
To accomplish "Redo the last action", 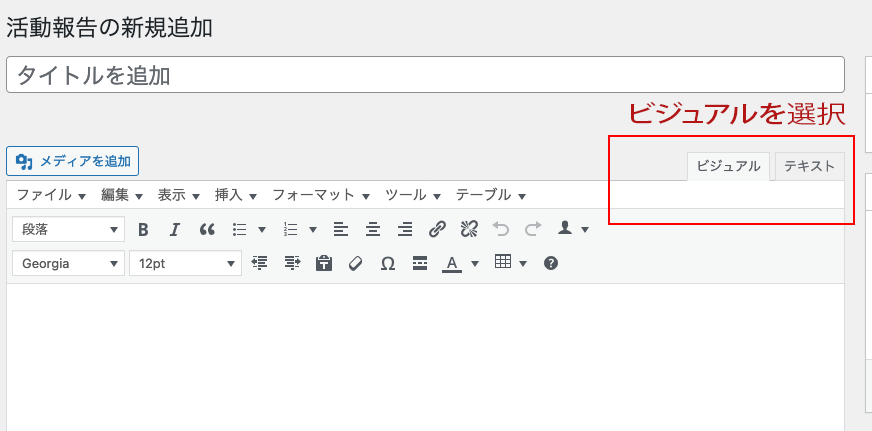I will point(533,229).
